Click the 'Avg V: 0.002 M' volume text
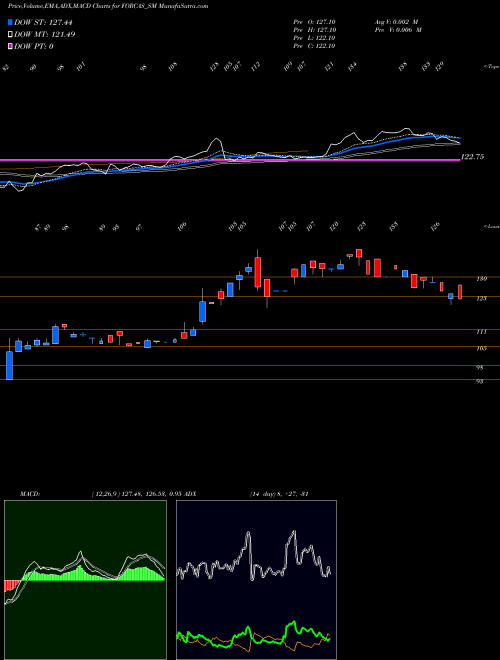 [398, 22]
